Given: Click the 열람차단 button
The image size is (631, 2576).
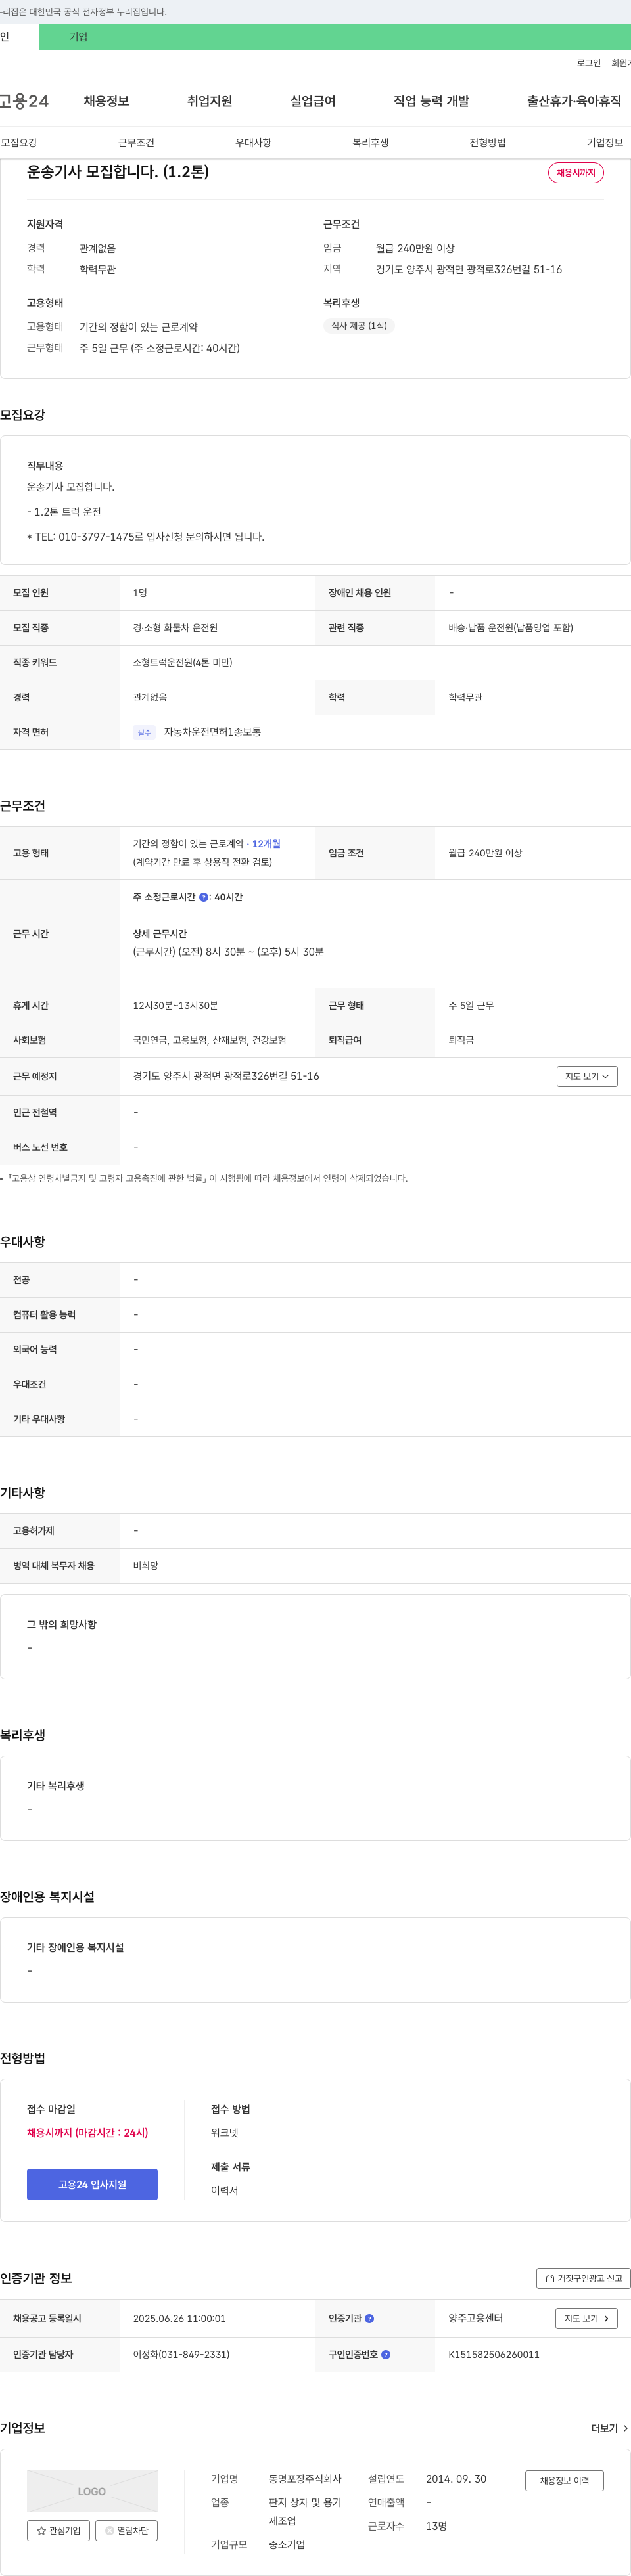Looking at the screenshot, I should (126, 2530).
